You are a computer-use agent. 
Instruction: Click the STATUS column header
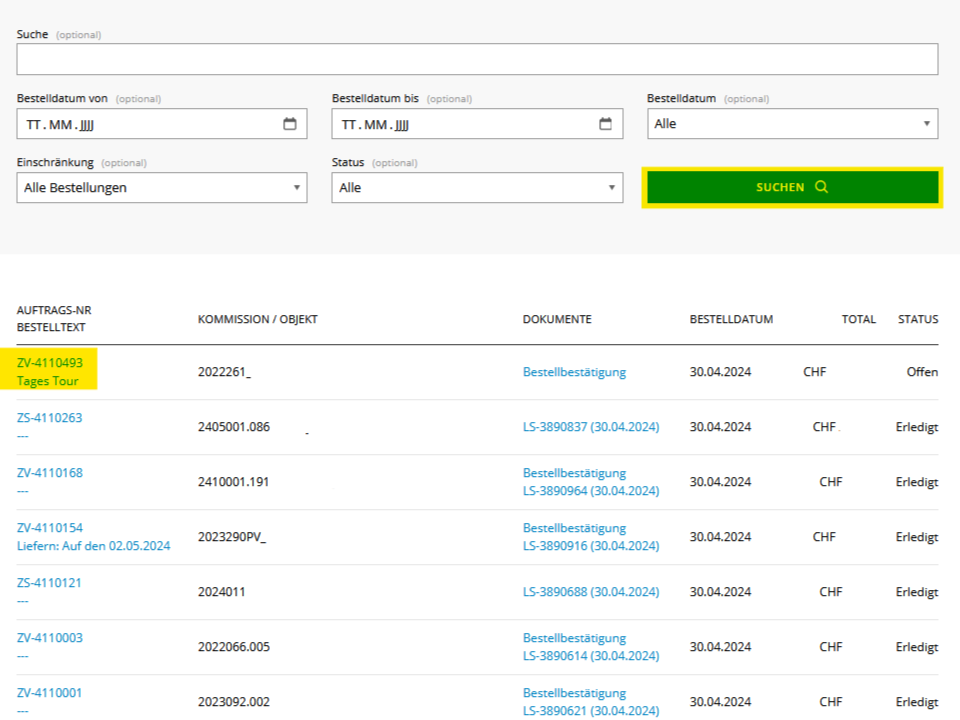918,320
